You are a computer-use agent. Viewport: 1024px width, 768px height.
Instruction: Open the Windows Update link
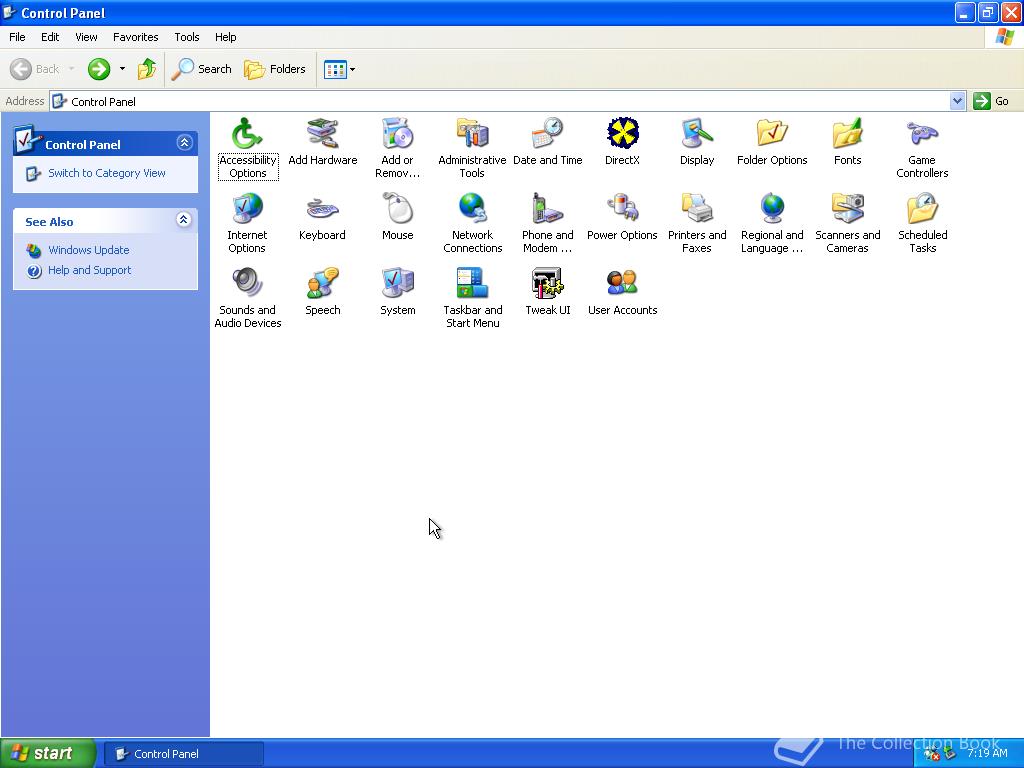pos(89,250)
